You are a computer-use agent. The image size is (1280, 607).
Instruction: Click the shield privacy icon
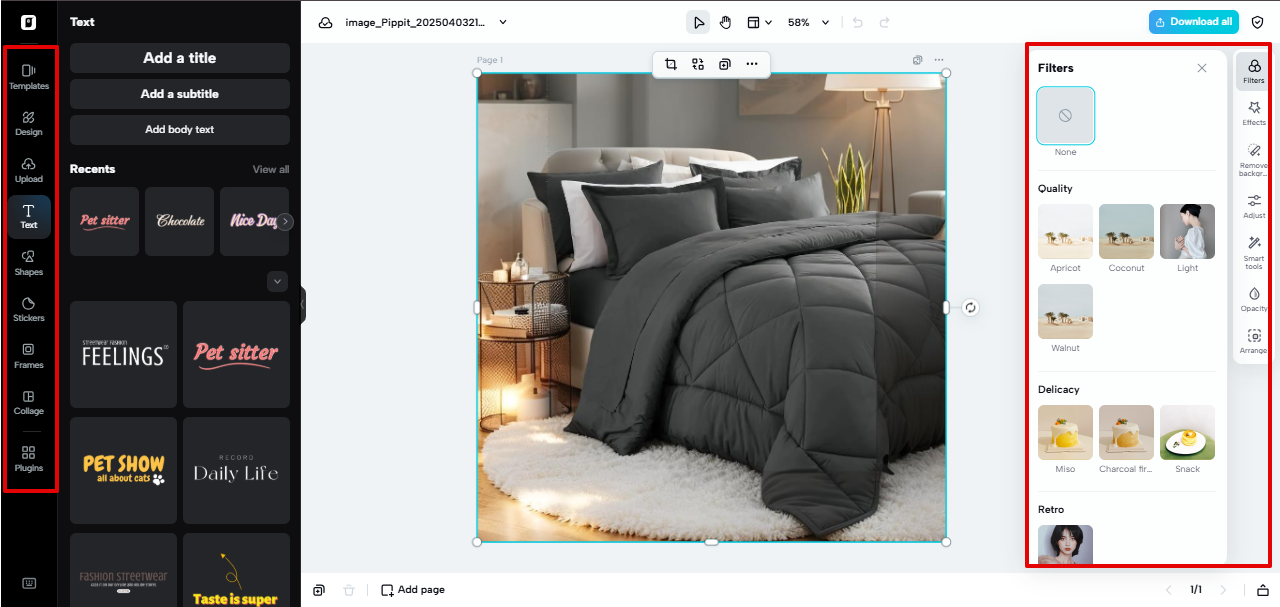[1258, 22]
